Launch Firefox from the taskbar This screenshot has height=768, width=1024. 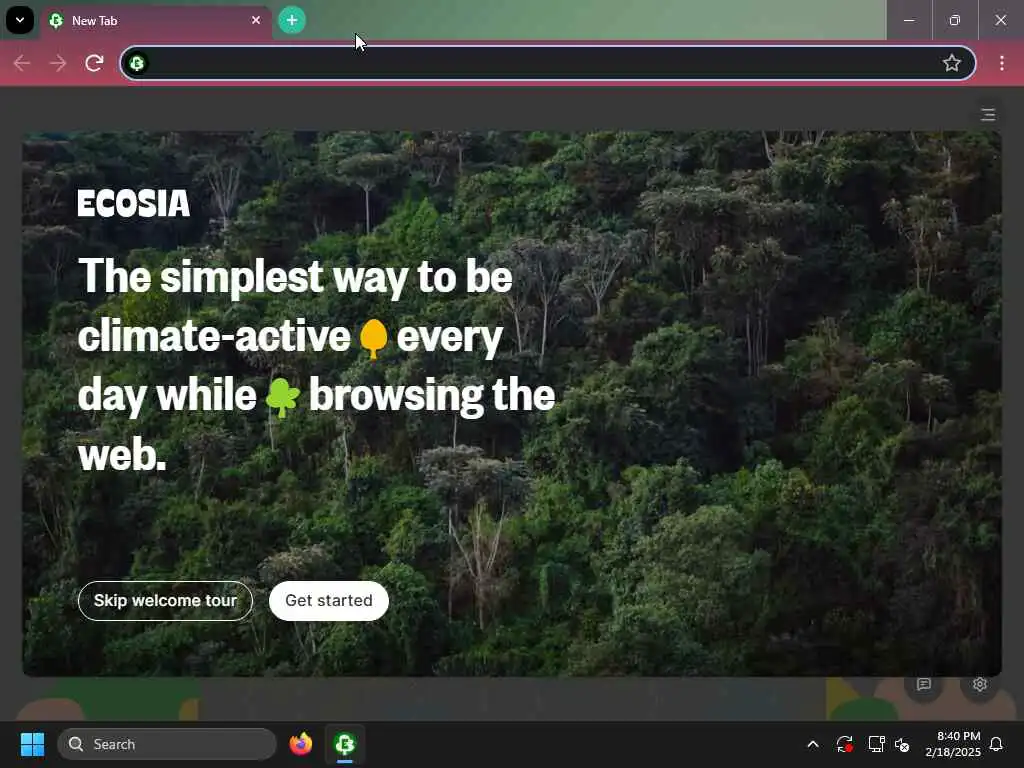tap(301, 744)
